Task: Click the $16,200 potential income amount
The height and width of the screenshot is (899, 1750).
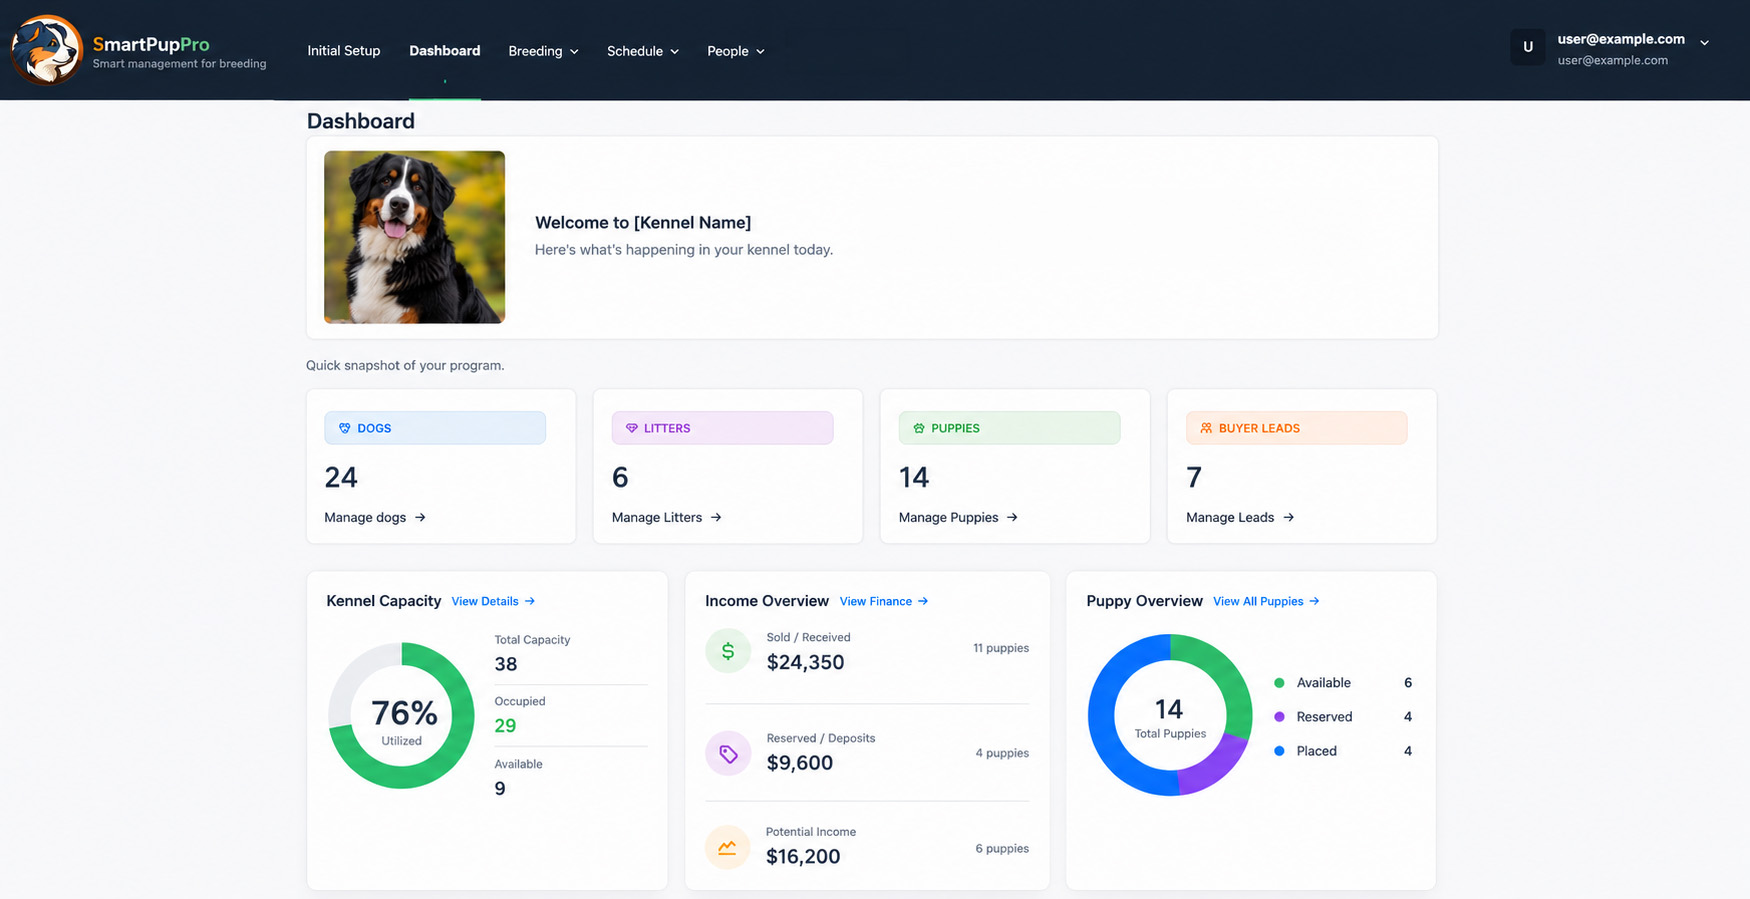Action: (x=803, y=857)
